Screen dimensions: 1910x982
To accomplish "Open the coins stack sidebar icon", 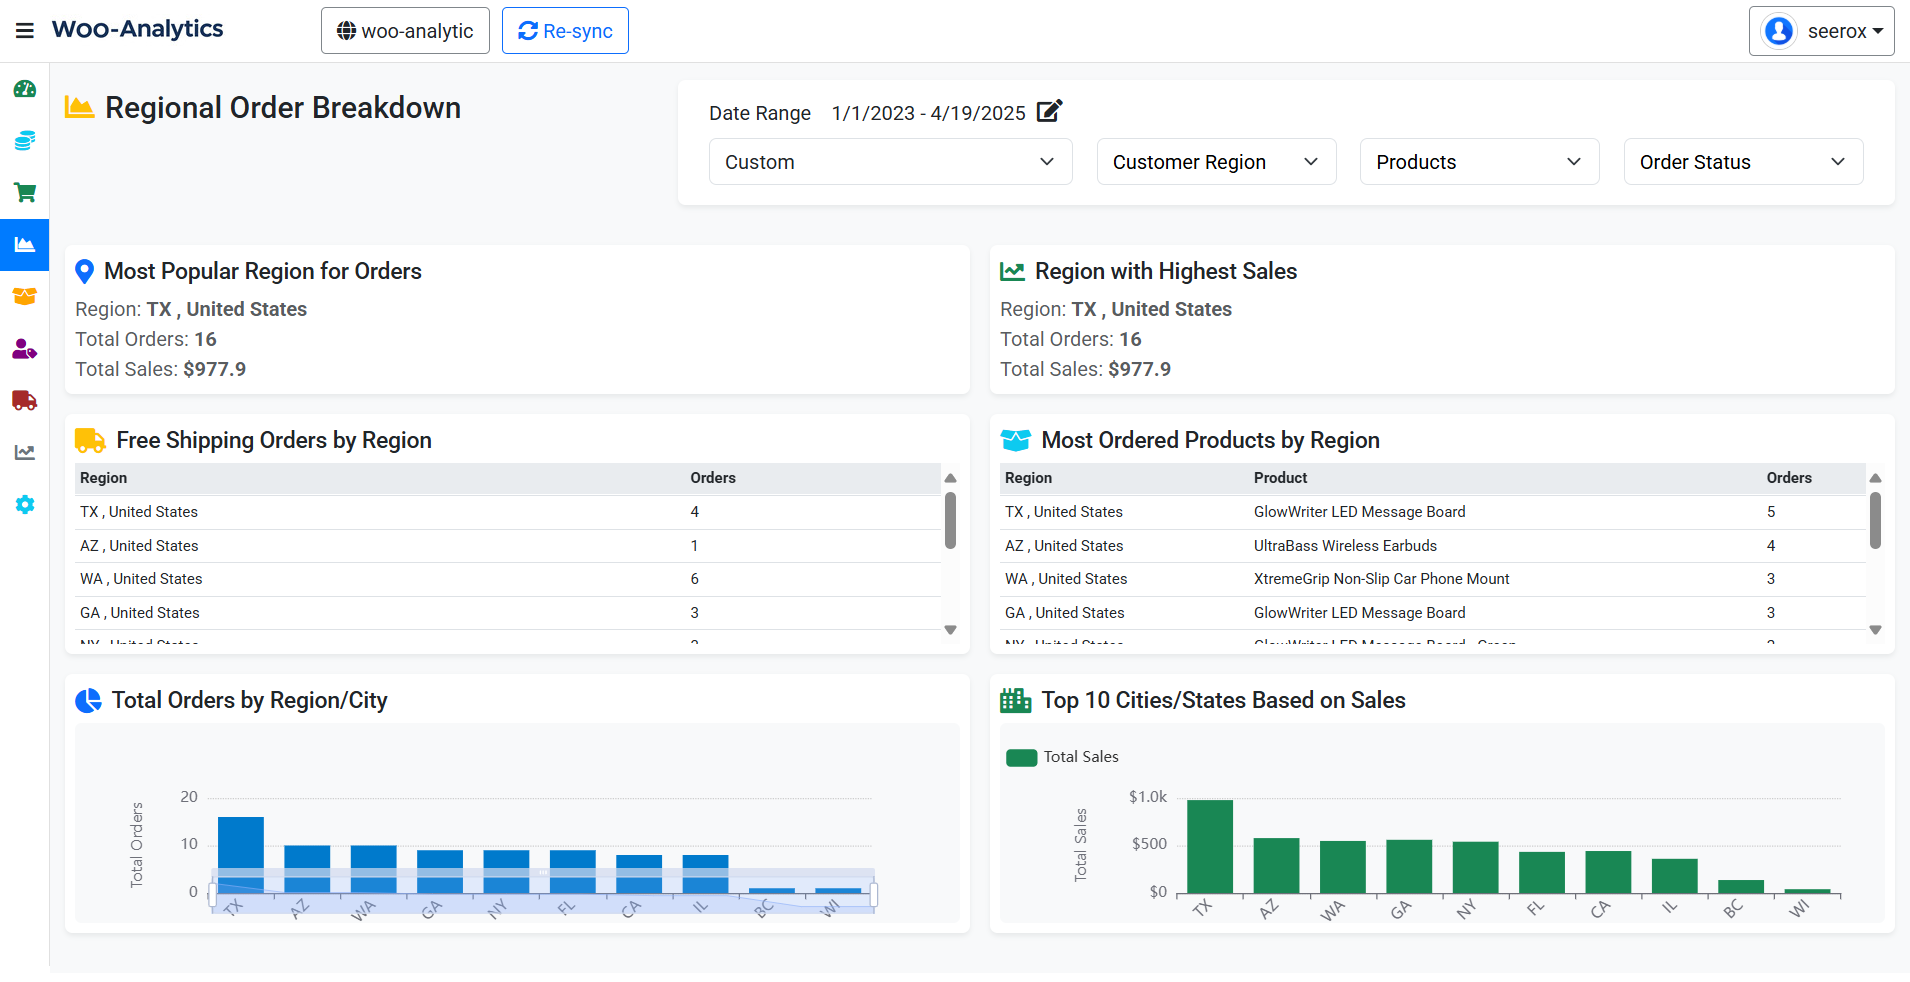I will [x=25, y=141].
